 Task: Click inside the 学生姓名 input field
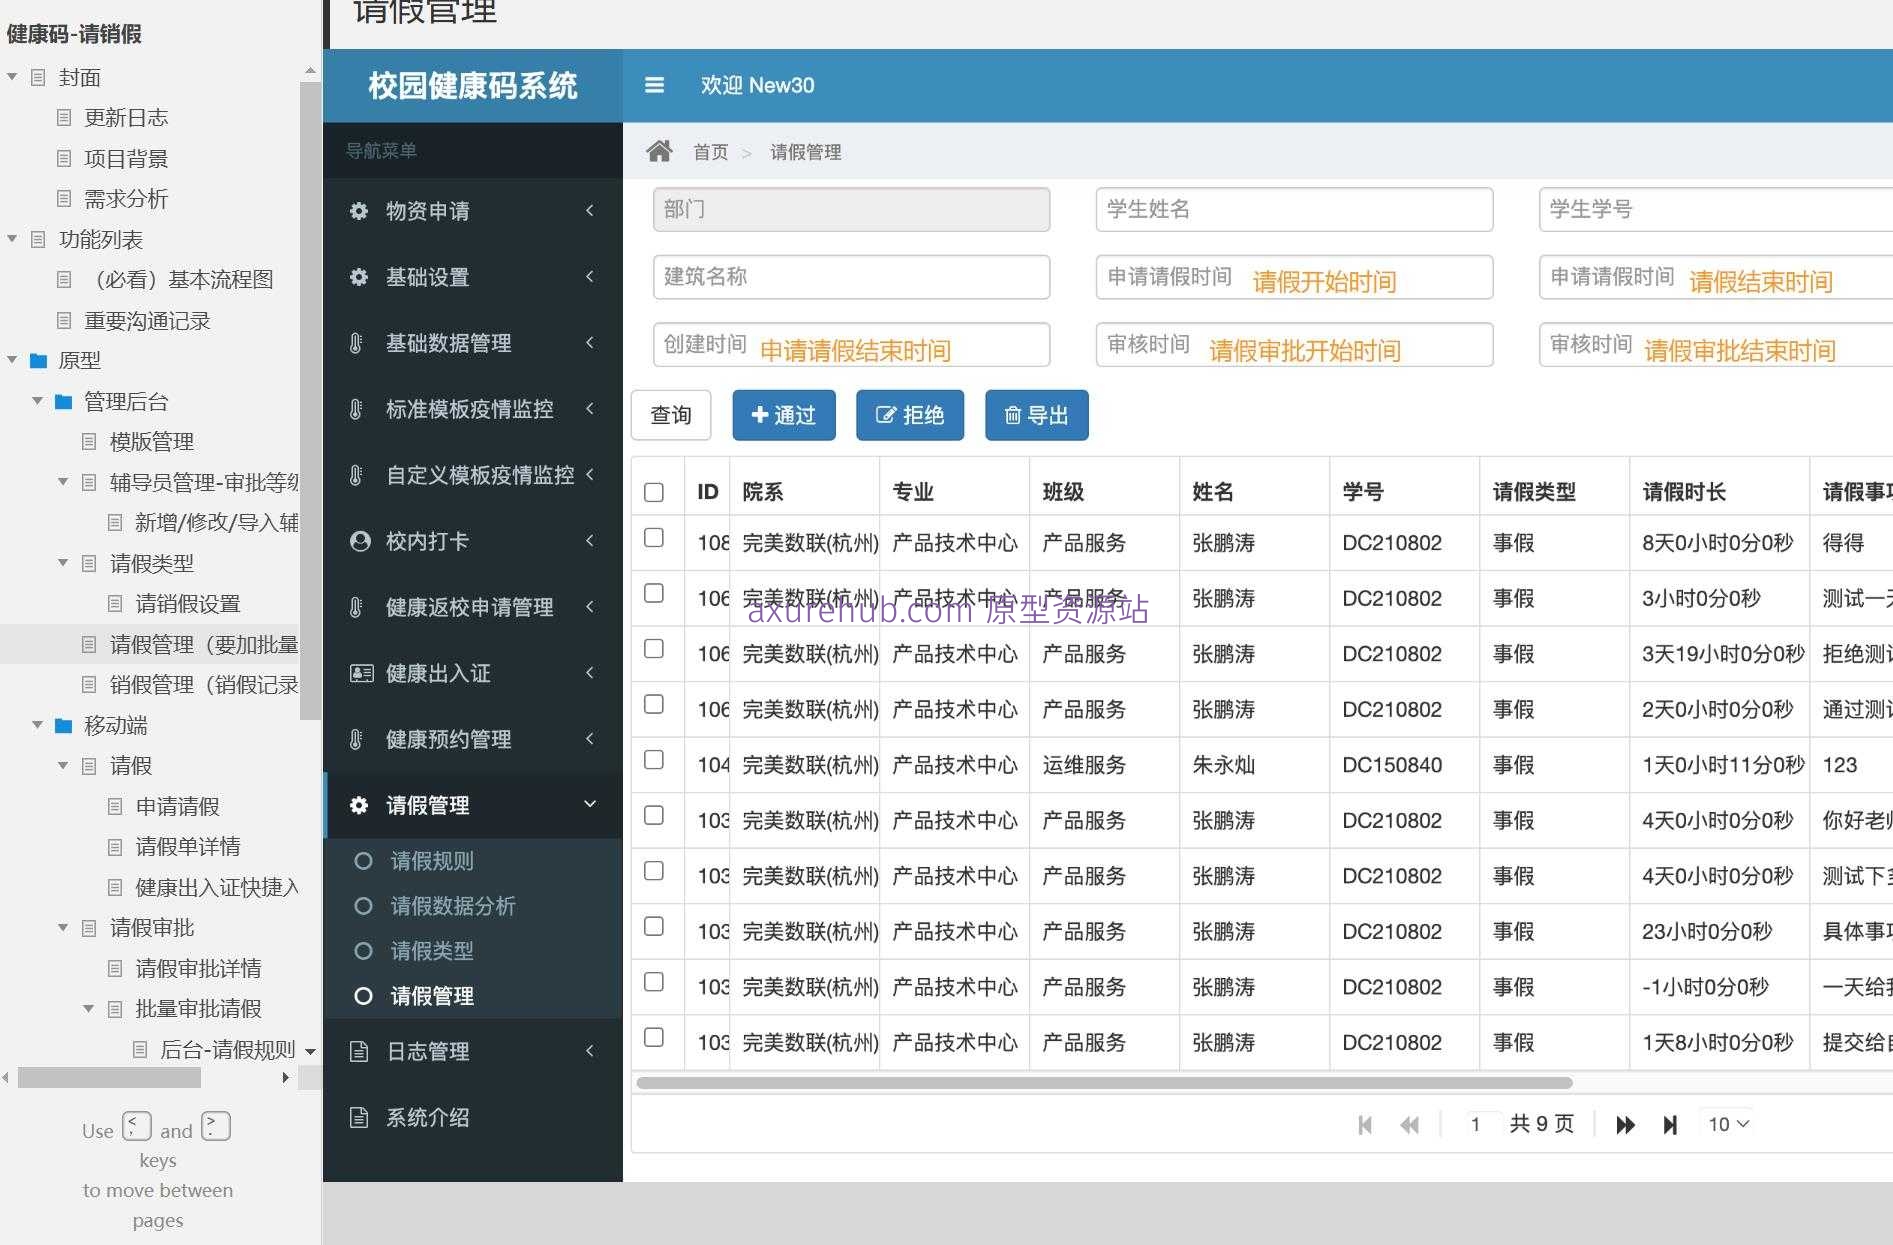pyautogui.click(x=1294, y=210)
